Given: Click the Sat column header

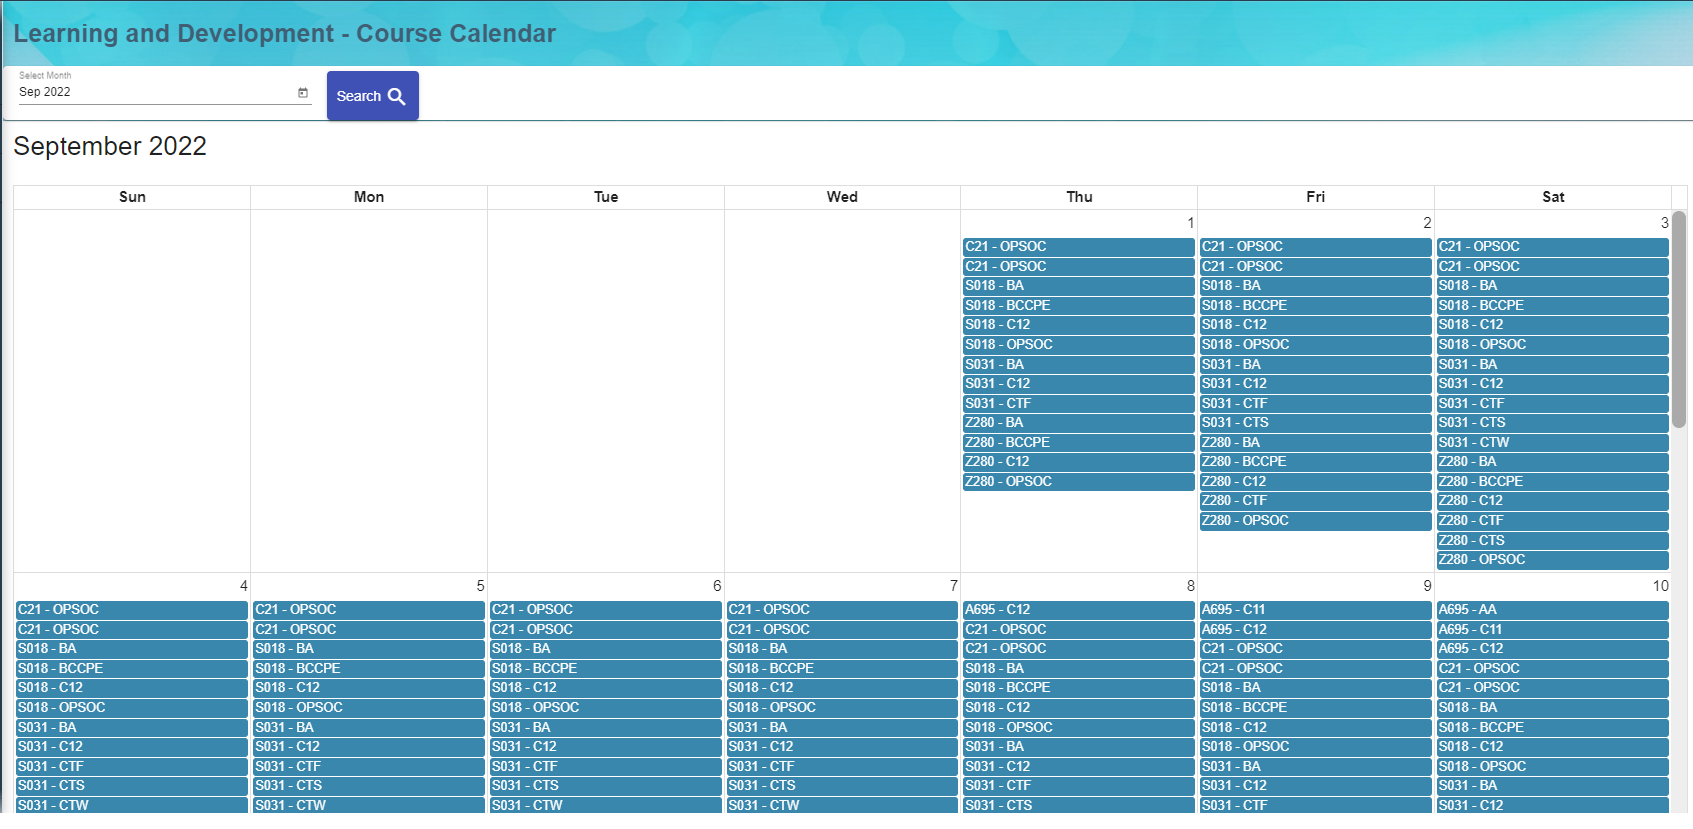Looking at the screenshot, I should pyautogui.click(x=1552, y=197).
